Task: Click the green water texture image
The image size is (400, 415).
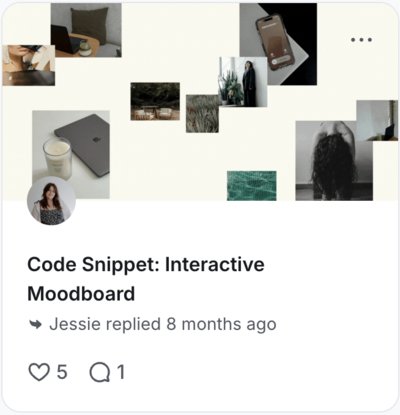Action: click(252, 186)
